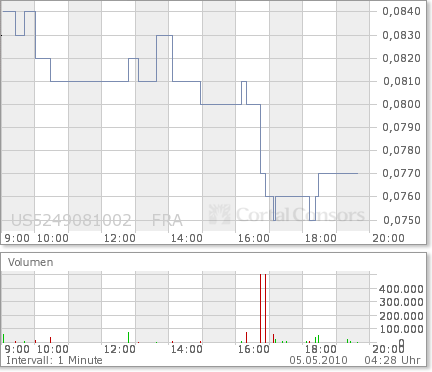Select 12:00 on the price chart time axis
432x372 pixels.
120,238
